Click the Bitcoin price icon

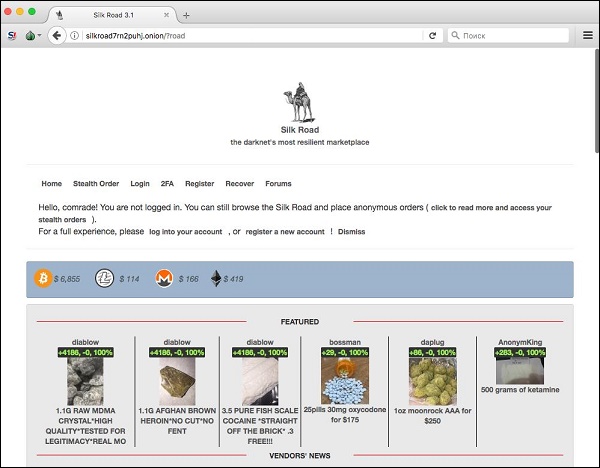[43, 278]
